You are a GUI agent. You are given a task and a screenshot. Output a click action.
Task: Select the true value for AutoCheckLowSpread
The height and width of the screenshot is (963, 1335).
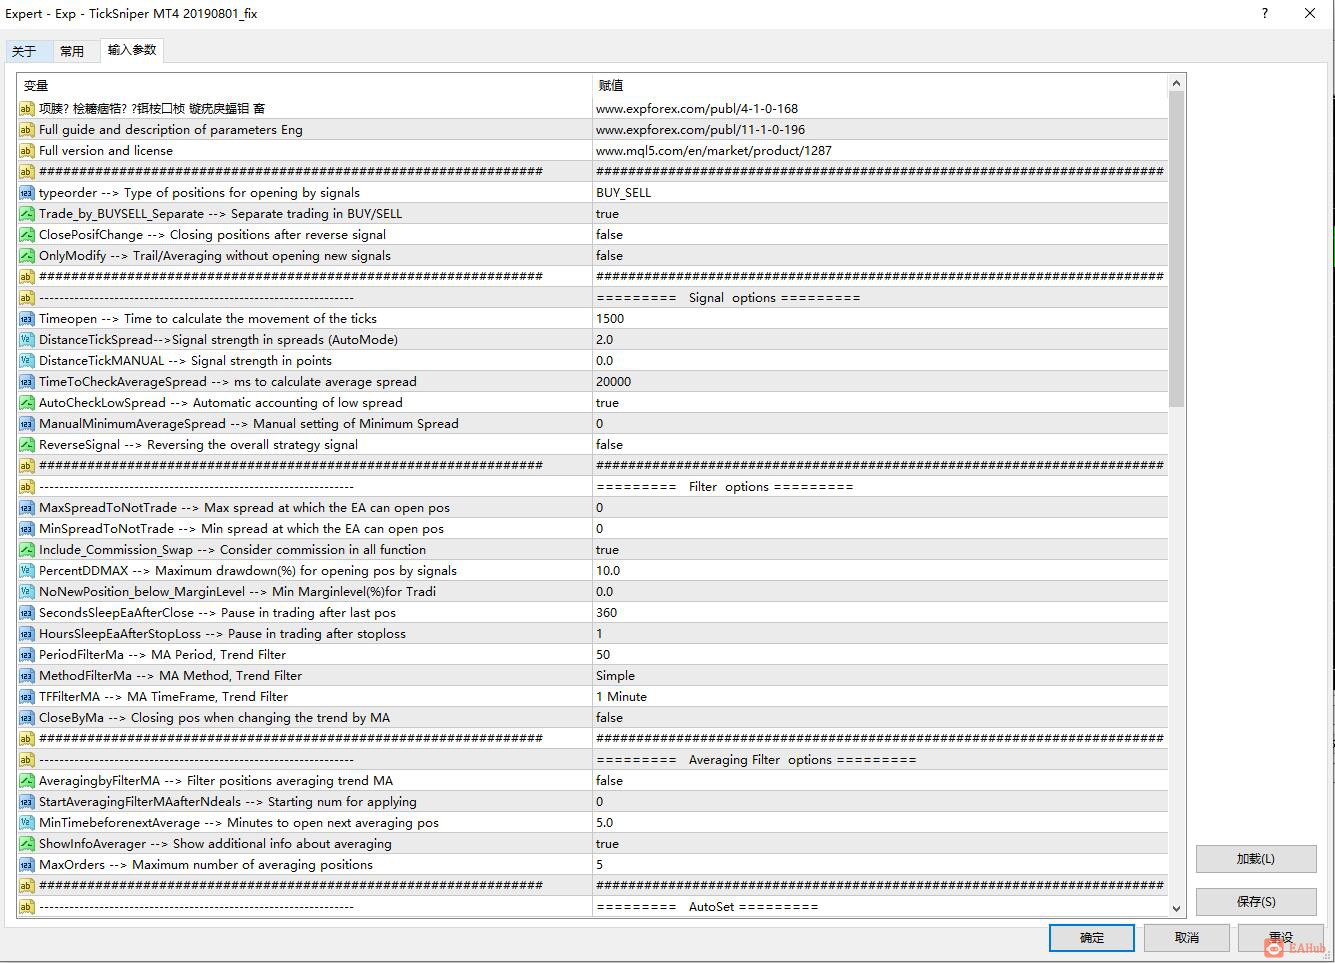[x=608, y=403]
